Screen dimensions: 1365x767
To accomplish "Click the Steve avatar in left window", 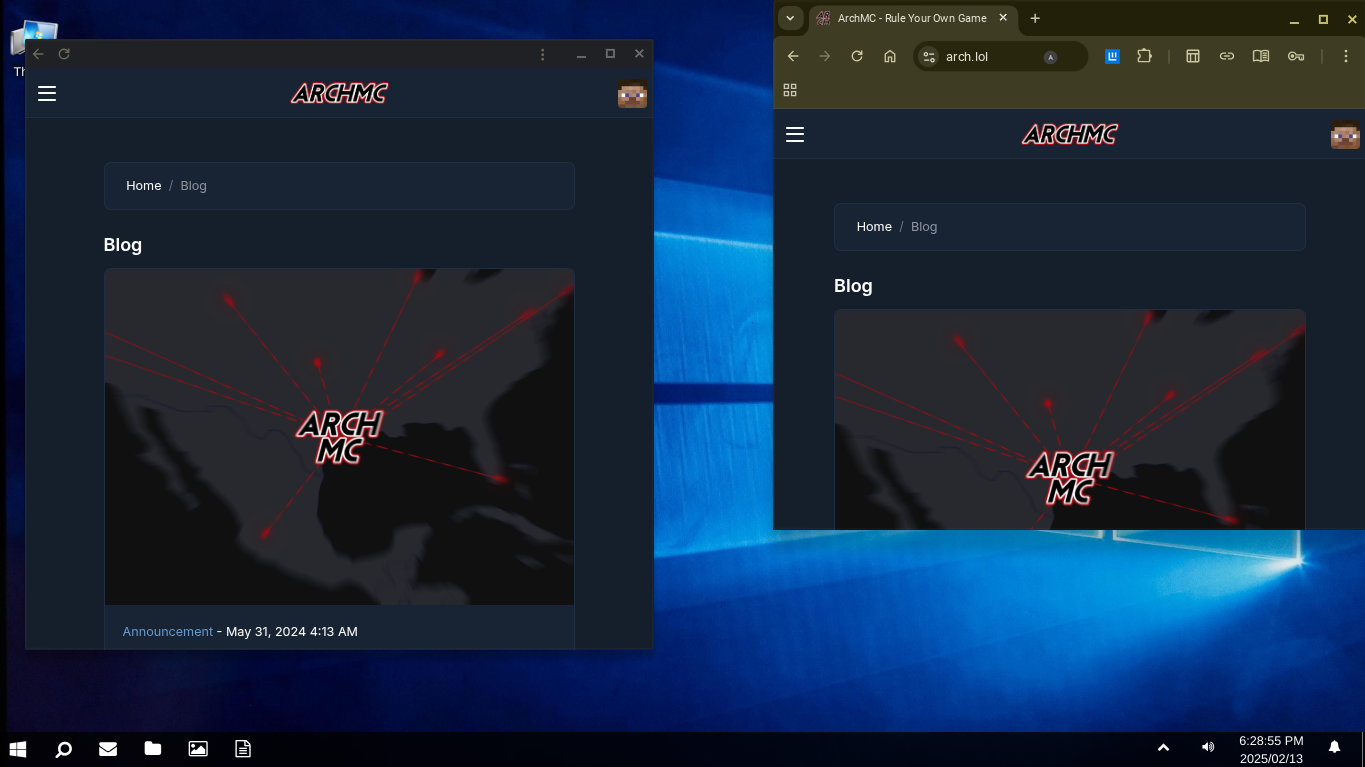I will coord(632,94).
